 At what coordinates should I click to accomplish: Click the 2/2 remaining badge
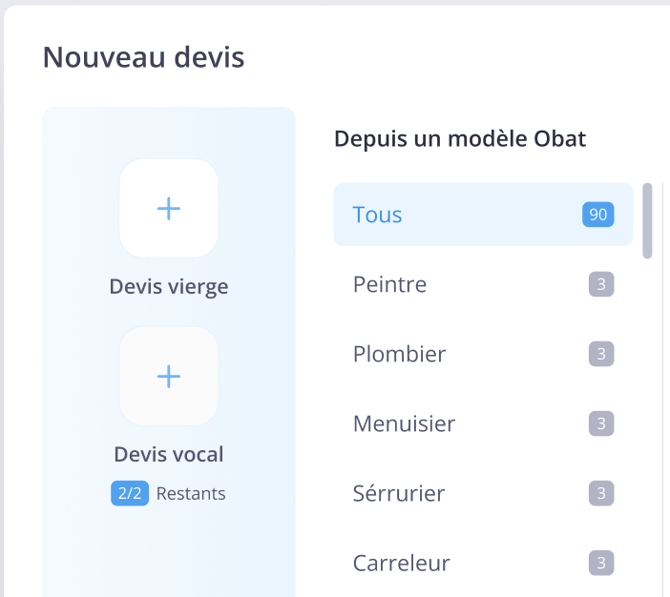pyautogui.click(x=130, y=493)
